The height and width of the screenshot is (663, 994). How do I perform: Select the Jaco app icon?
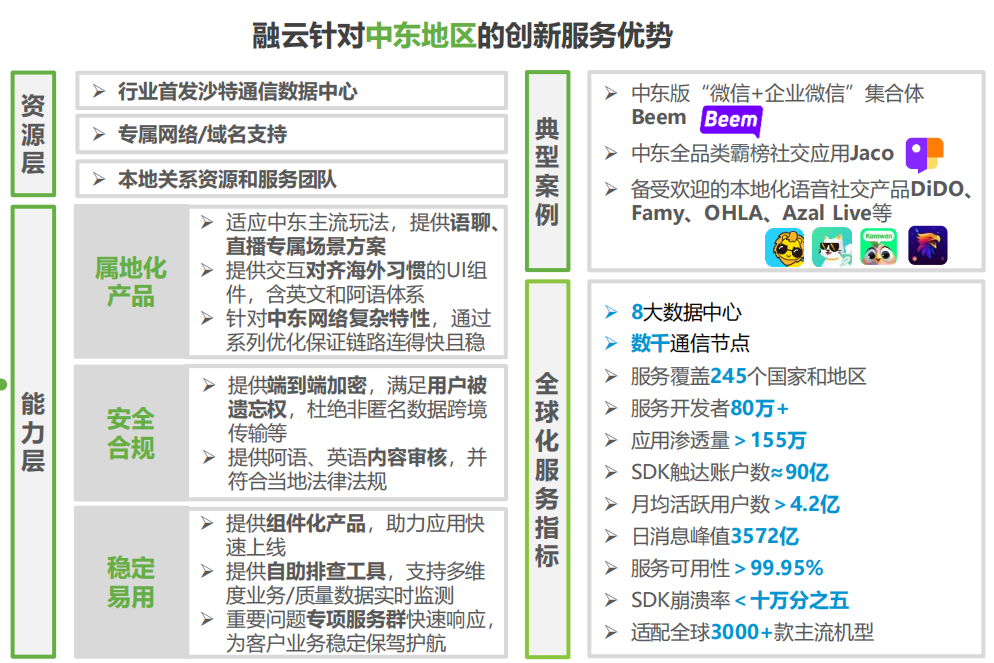(x=924, y=155)
